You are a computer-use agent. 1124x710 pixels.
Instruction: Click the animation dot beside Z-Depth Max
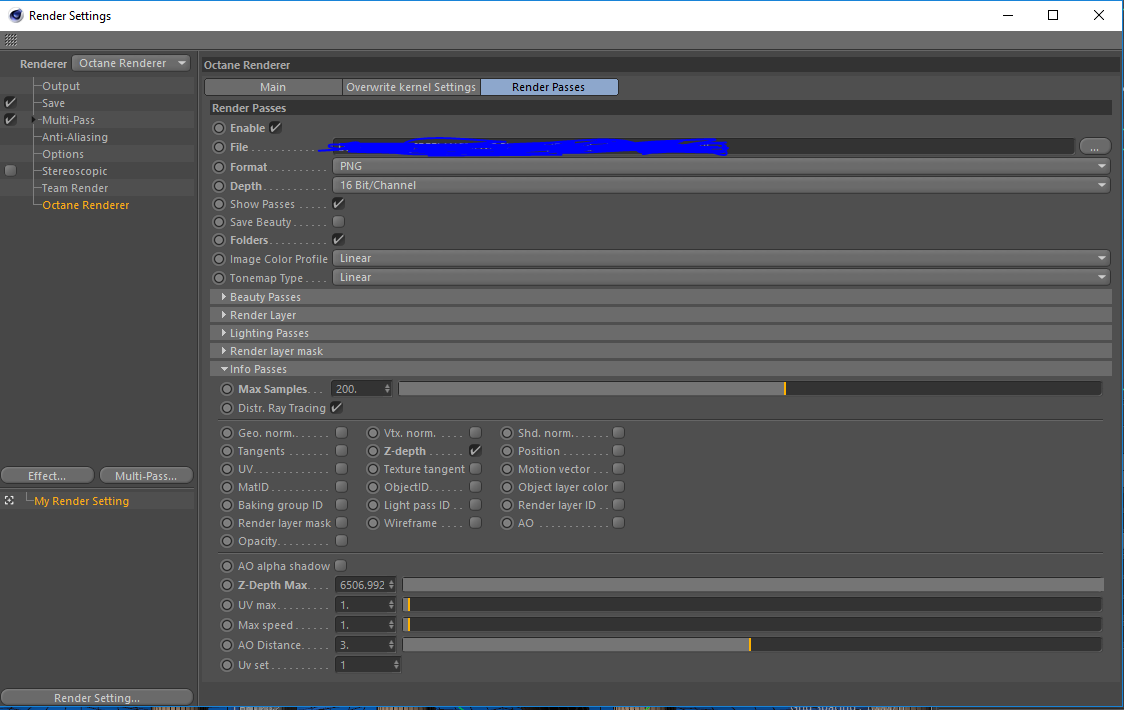pyautogui.click(x=227, y=585)
